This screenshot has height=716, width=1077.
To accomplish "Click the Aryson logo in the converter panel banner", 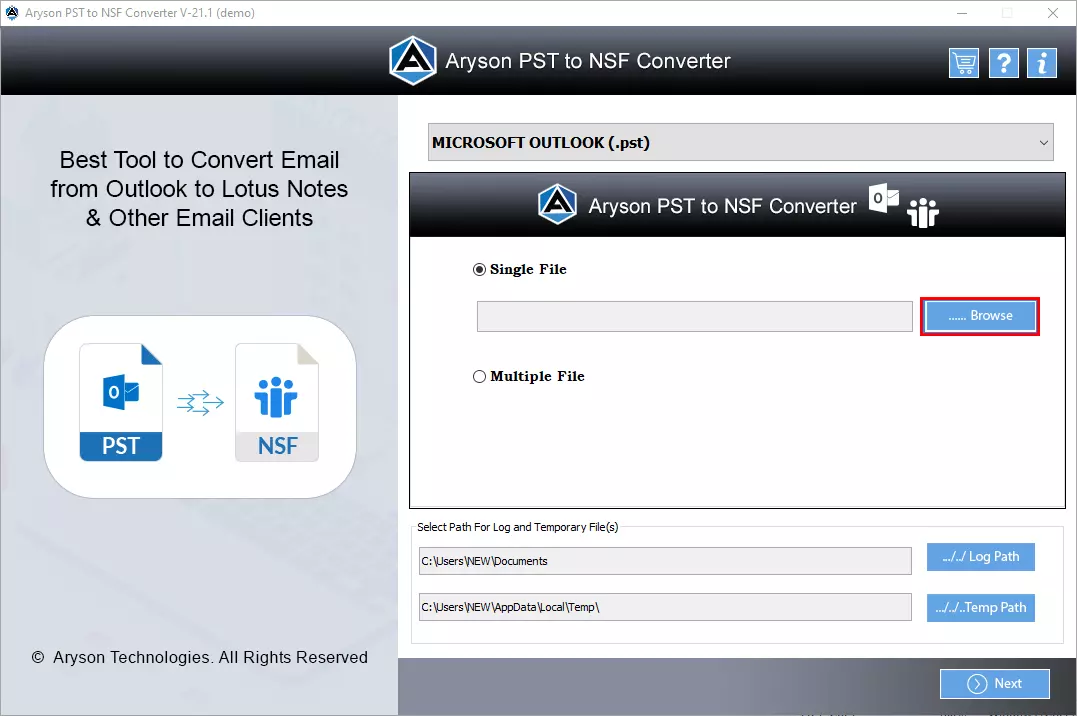I will 557,204.
